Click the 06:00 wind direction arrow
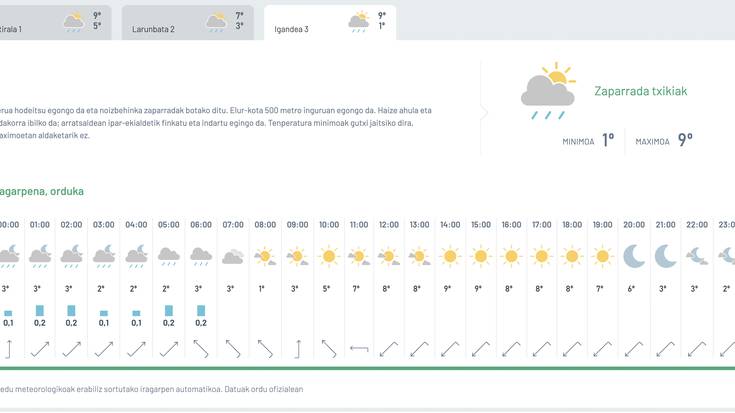The width and height of the screenshot is (735, 413). click(x=201, y=349)
